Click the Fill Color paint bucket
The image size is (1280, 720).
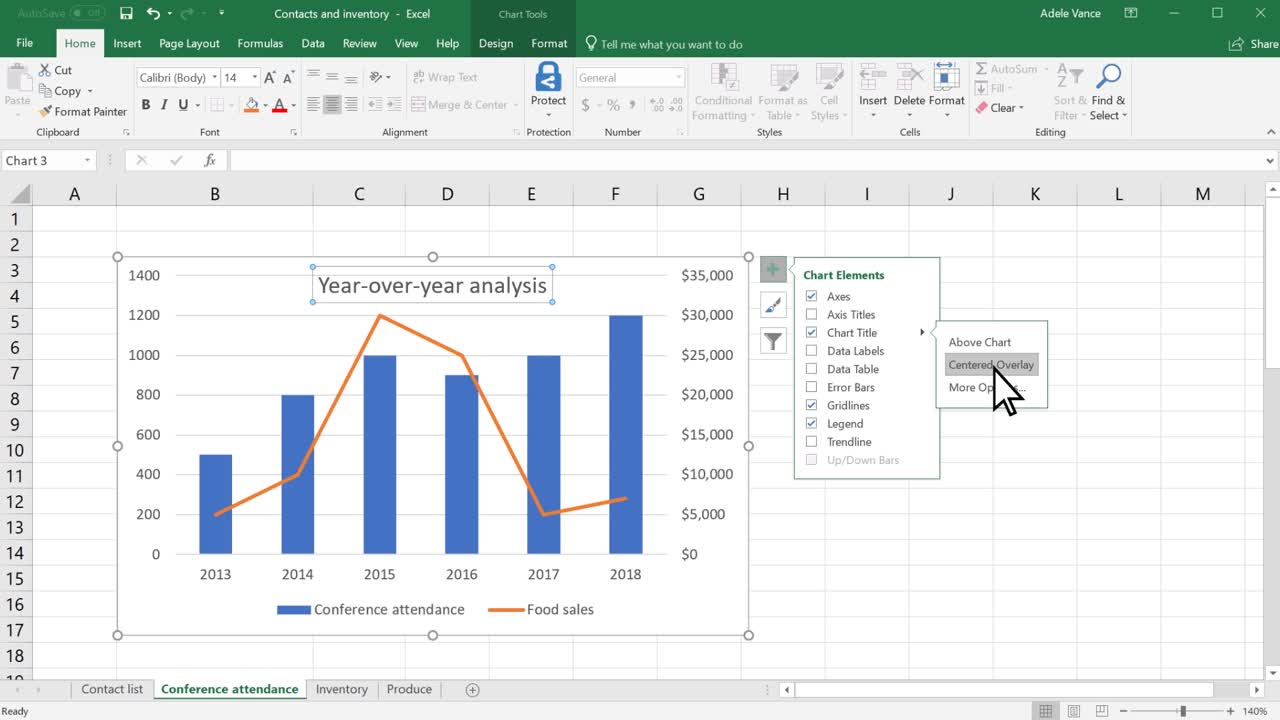(252, 105)
